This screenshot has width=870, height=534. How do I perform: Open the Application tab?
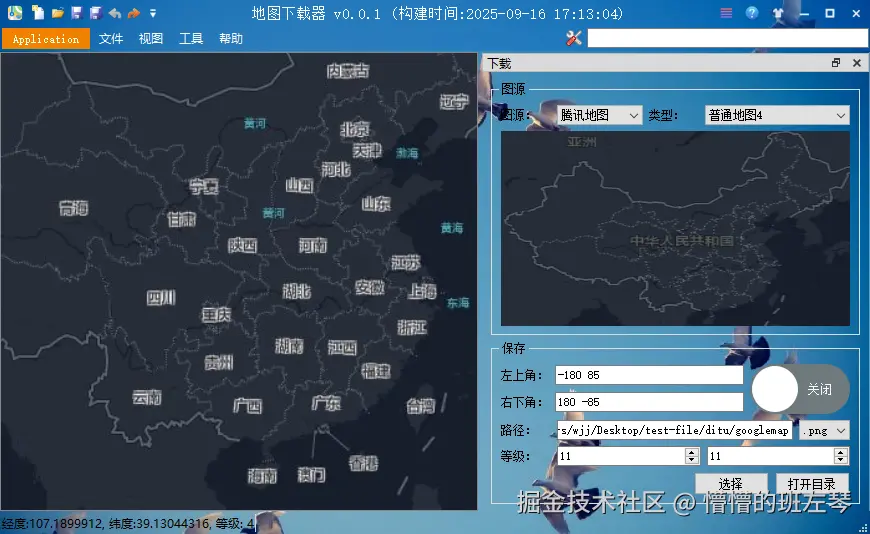[45, 39]
